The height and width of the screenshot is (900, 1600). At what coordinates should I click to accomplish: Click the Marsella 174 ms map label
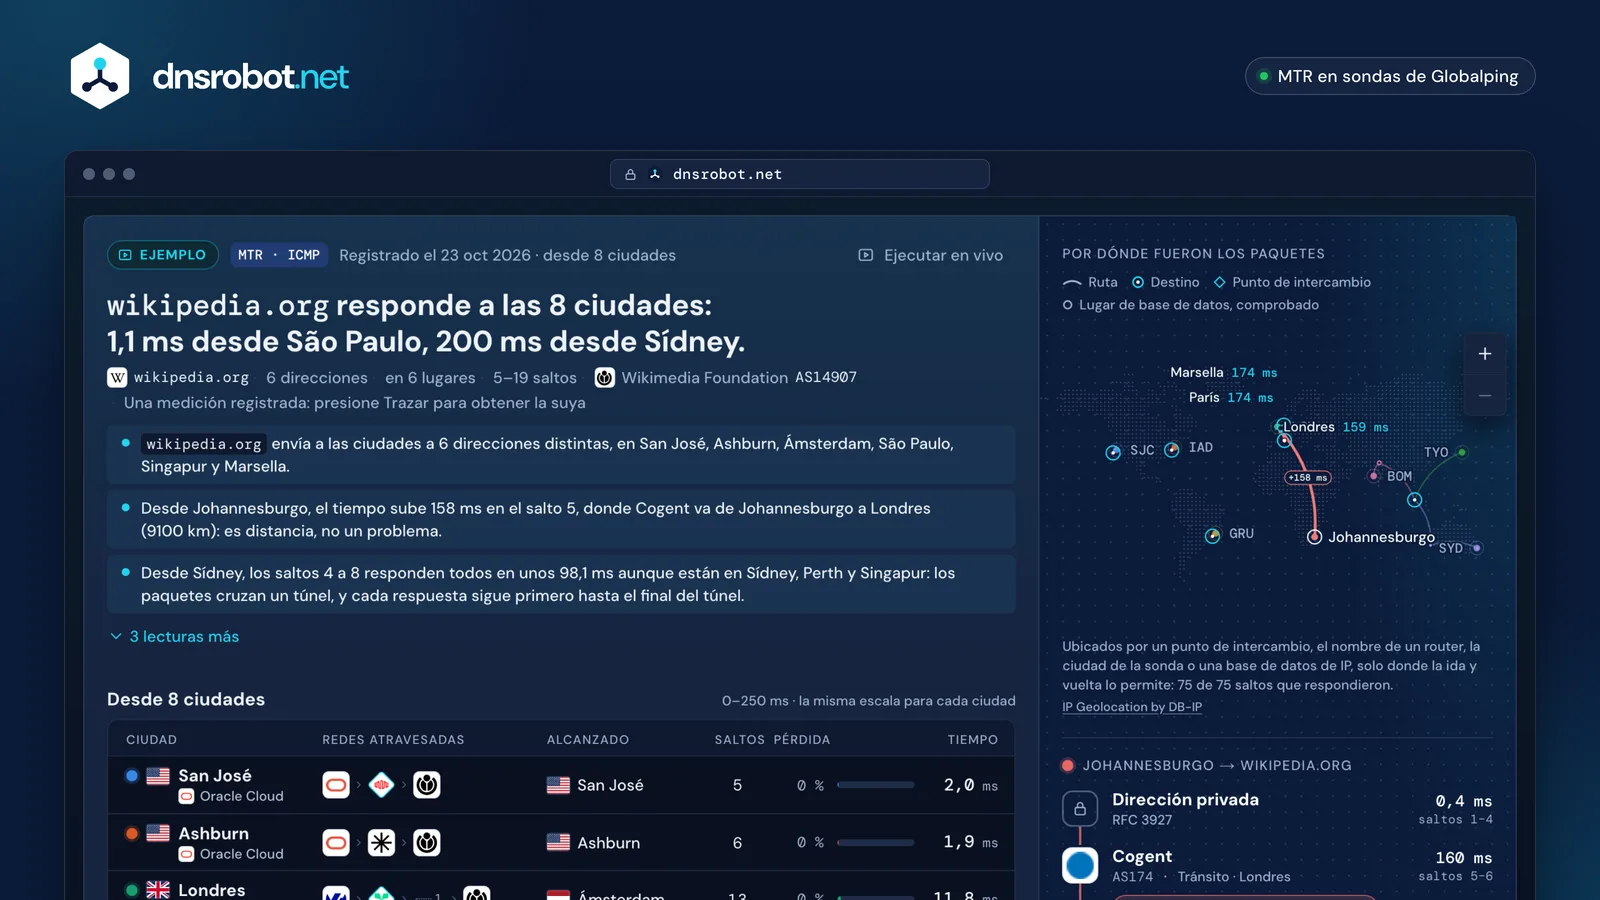(x=1224, y=372)
